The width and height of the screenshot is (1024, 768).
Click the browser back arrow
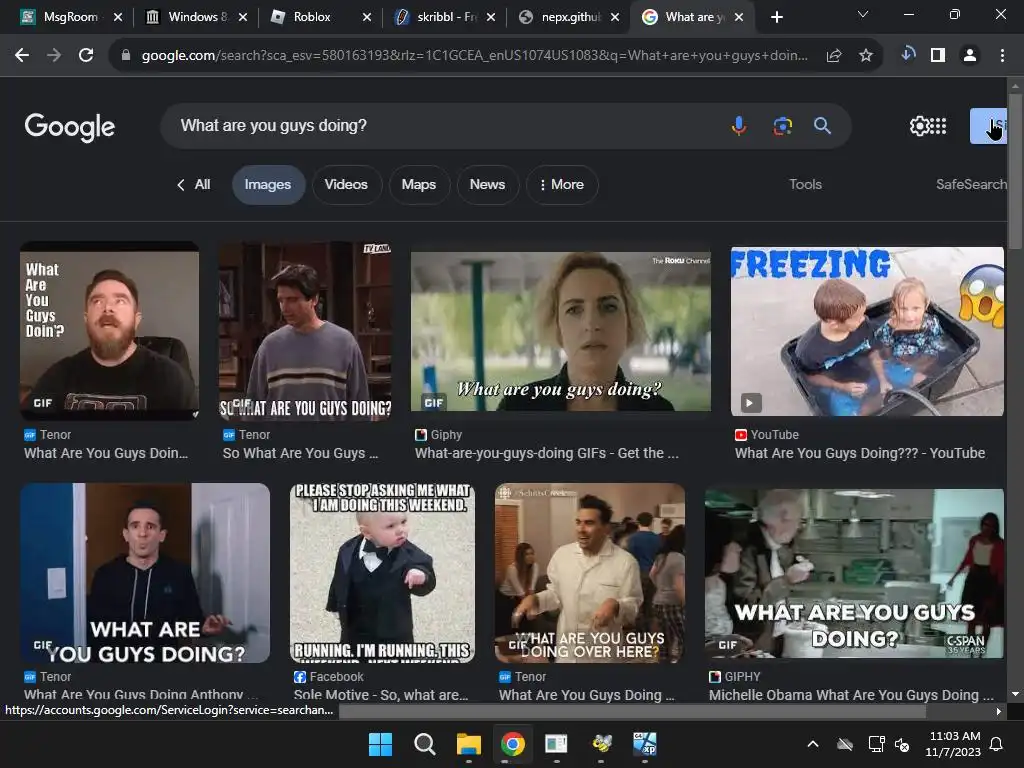[22, 56]
